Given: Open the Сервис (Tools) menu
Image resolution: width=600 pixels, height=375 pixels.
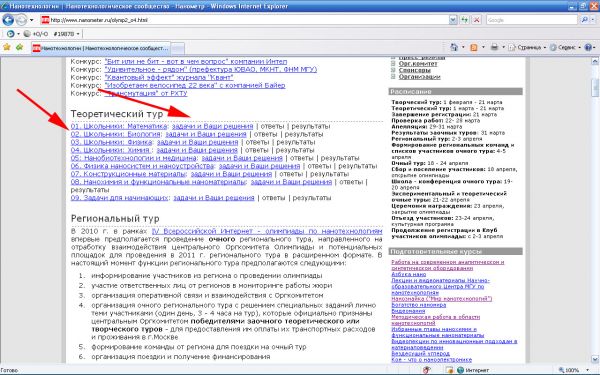Looking at the screenshot, I should 566,47.
